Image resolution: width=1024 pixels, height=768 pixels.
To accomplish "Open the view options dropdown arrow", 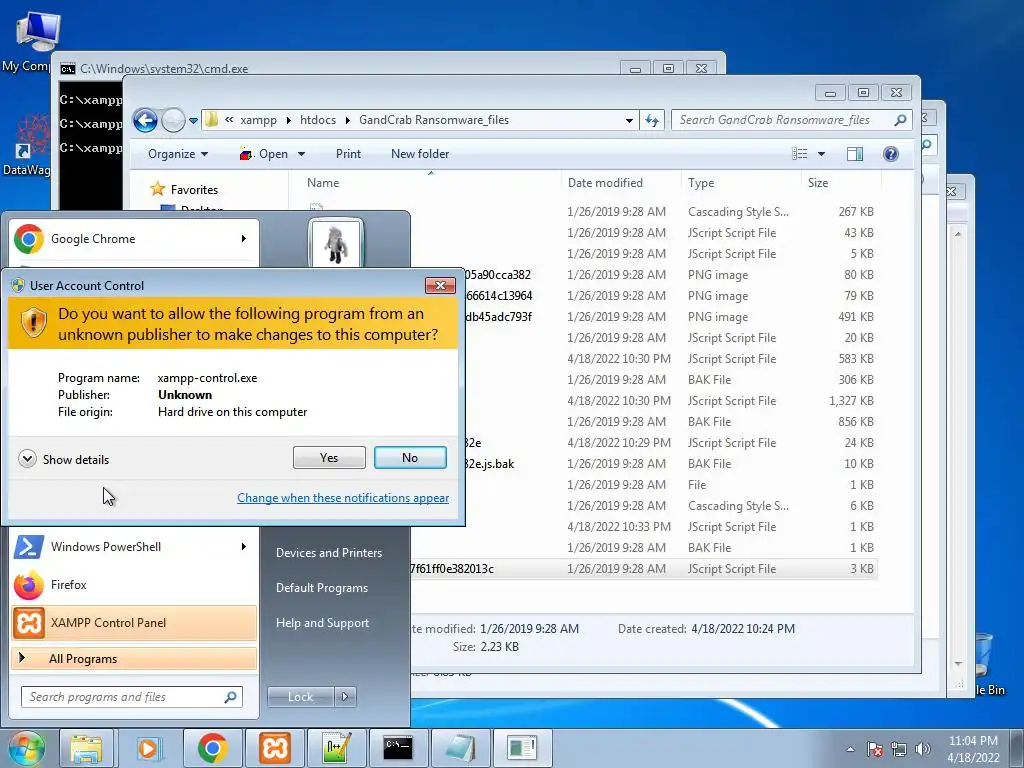I will point(822,154).
